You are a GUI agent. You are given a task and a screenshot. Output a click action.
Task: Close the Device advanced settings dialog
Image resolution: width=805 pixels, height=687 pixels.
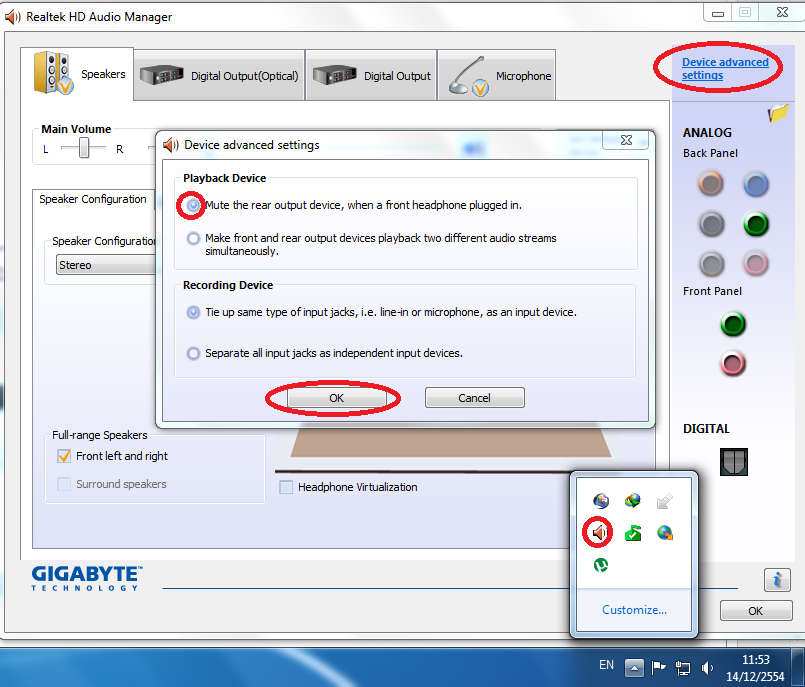click(x=626, y=140)
